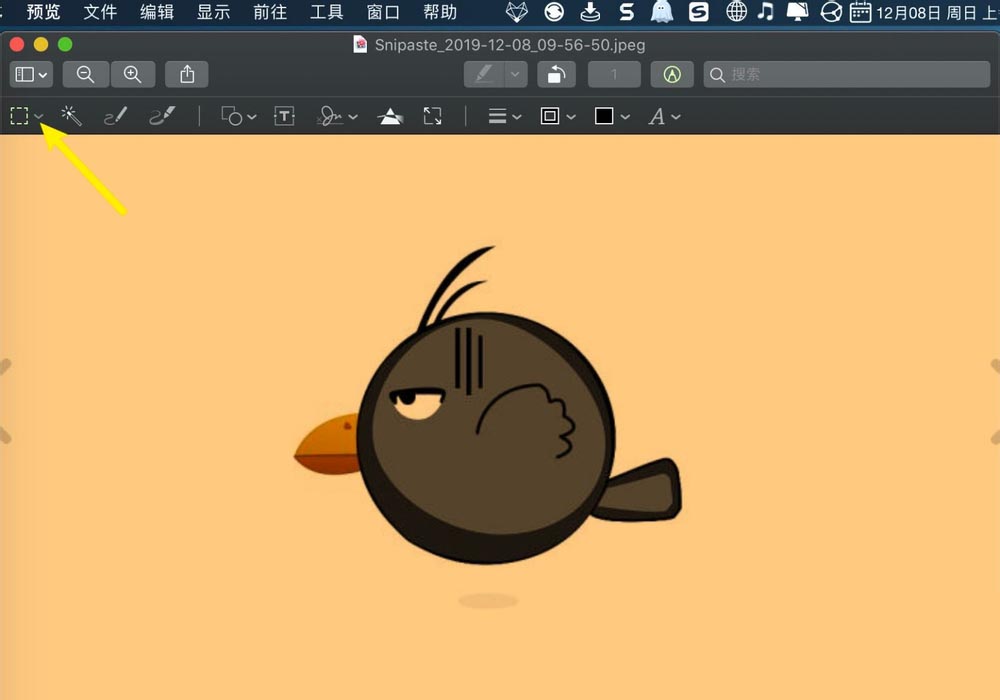Viewport: 1000px width, 700px height.
Task: Open the sidebar view options menu
Action: pos(31,75)
